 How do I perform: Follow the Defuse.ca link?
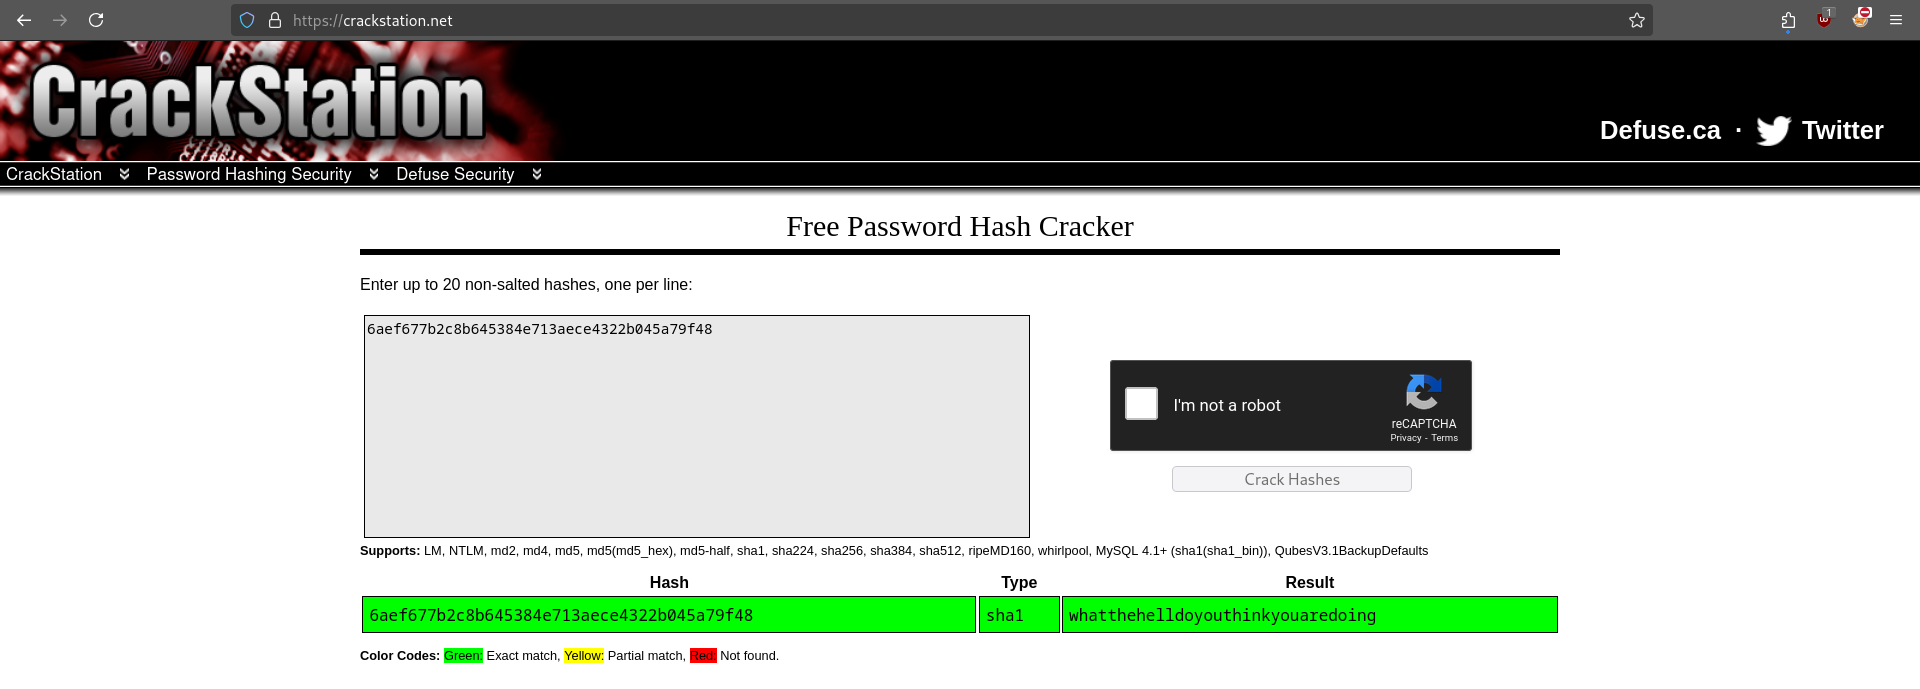coord(1659,131)
